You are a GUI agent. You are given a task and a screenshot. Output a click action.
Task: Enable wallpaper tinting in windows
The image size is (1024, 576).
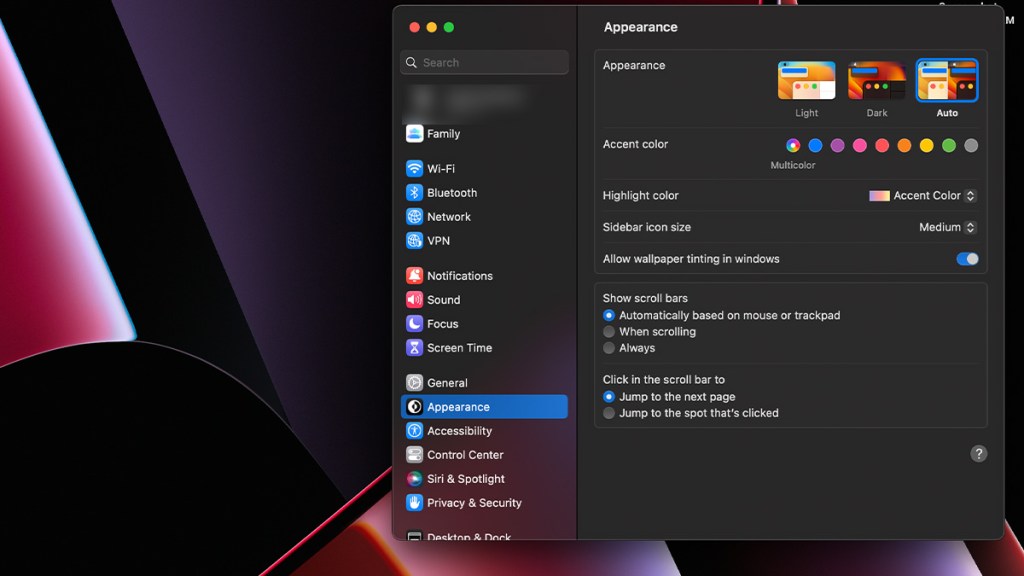[x=966, y=259]
